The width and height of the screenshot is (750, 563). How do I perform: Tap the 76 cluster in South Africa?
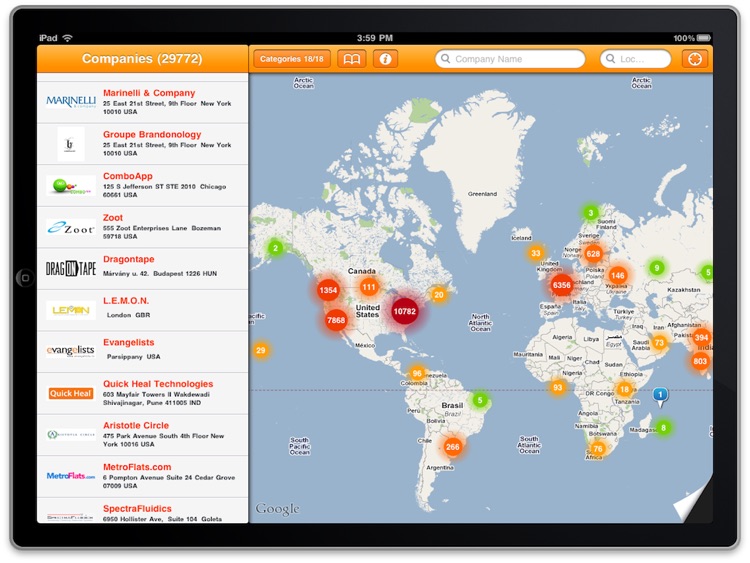pos(598,448)
